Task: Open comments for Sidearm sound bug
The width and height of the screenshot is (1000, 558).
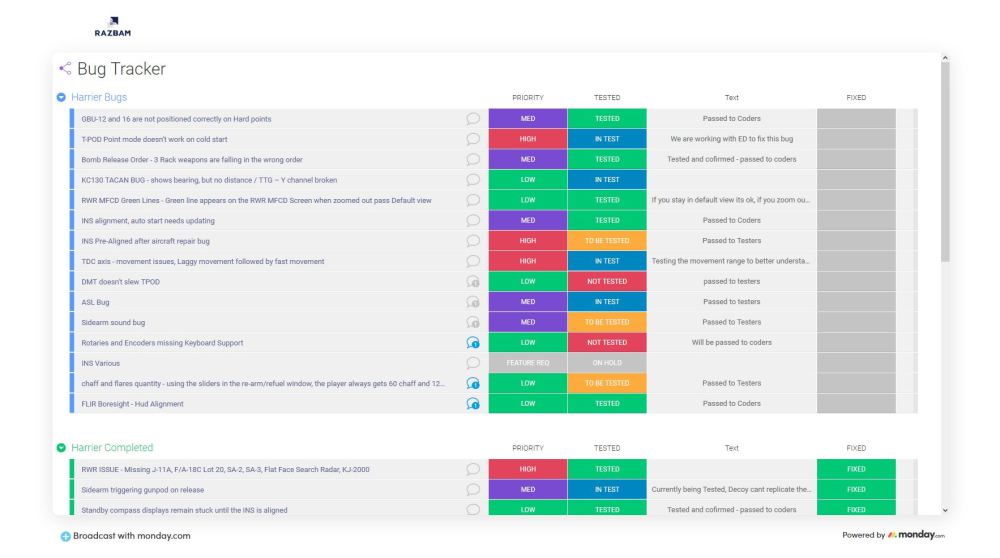Action: pos(474,322)
